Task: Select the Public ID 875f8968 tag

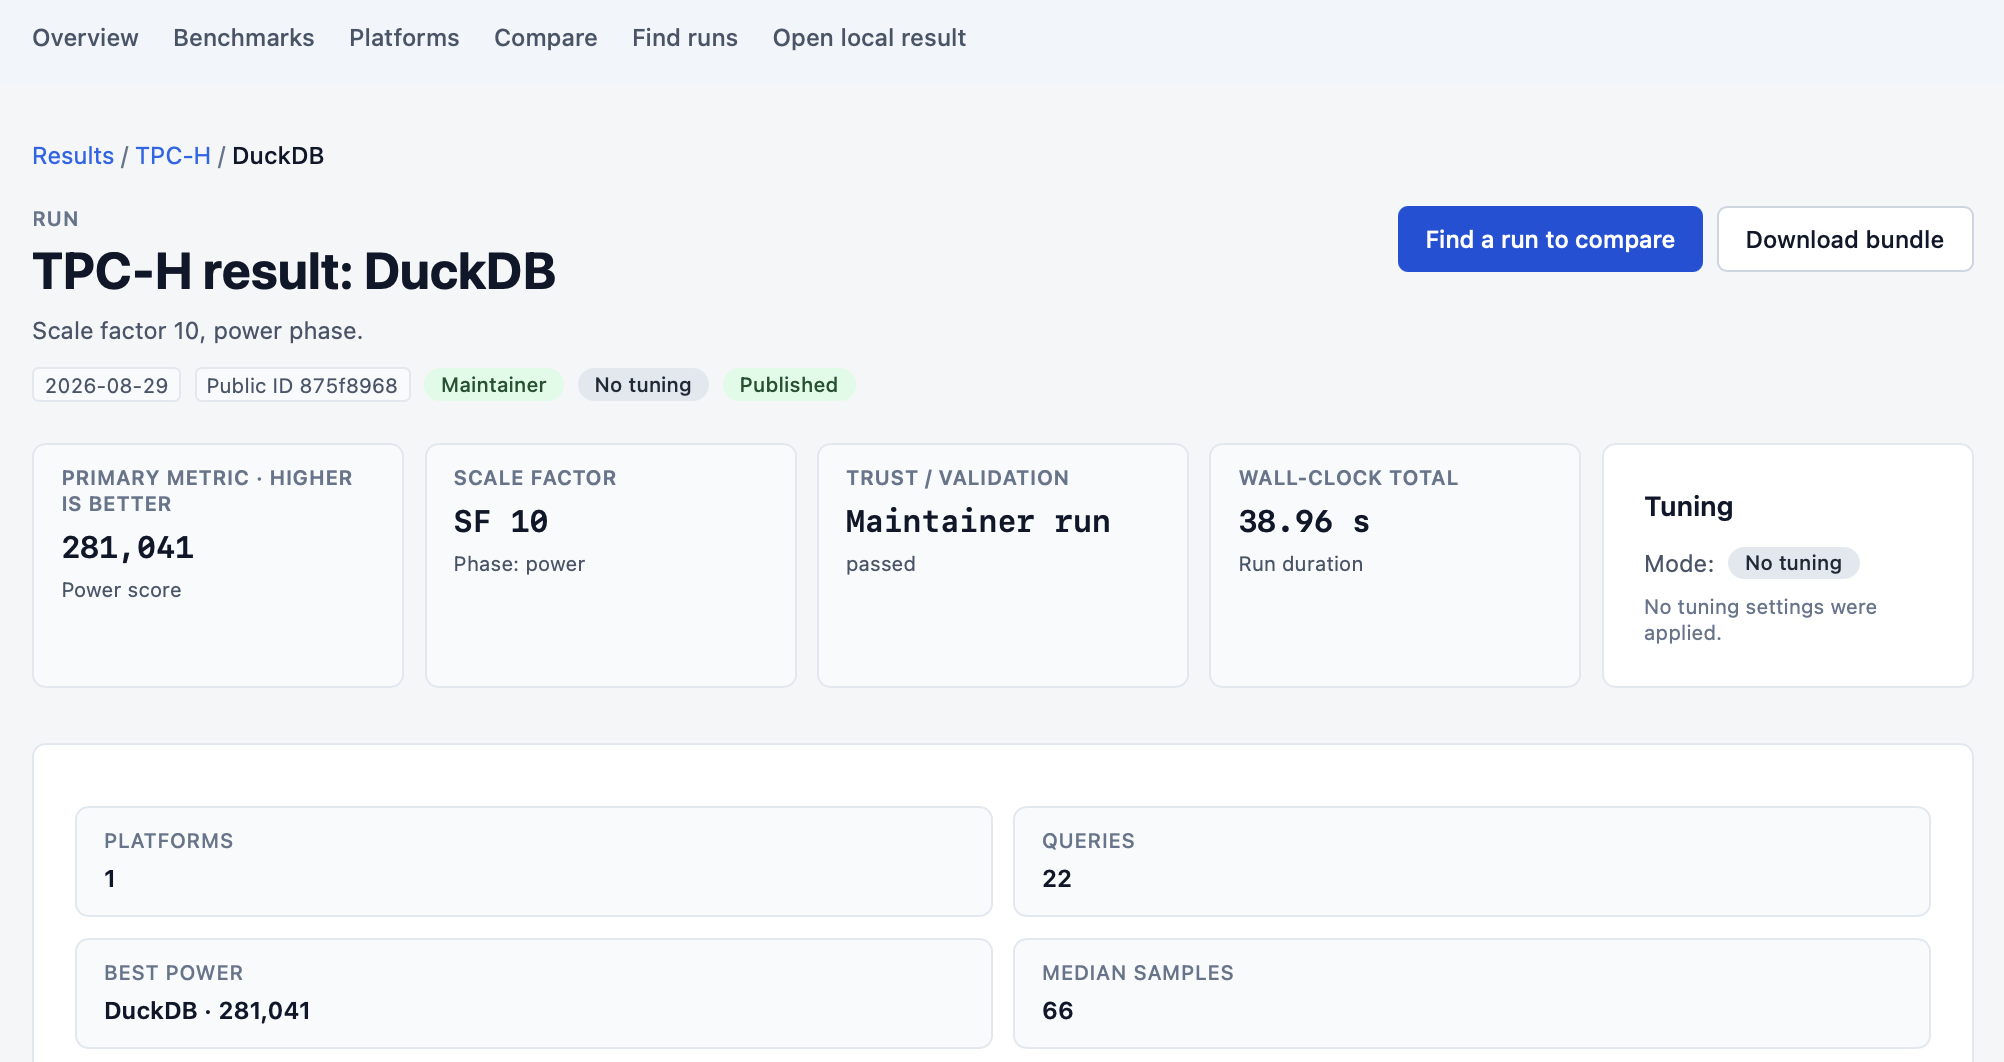Action: pyautogui.click(x=302, y=385)
